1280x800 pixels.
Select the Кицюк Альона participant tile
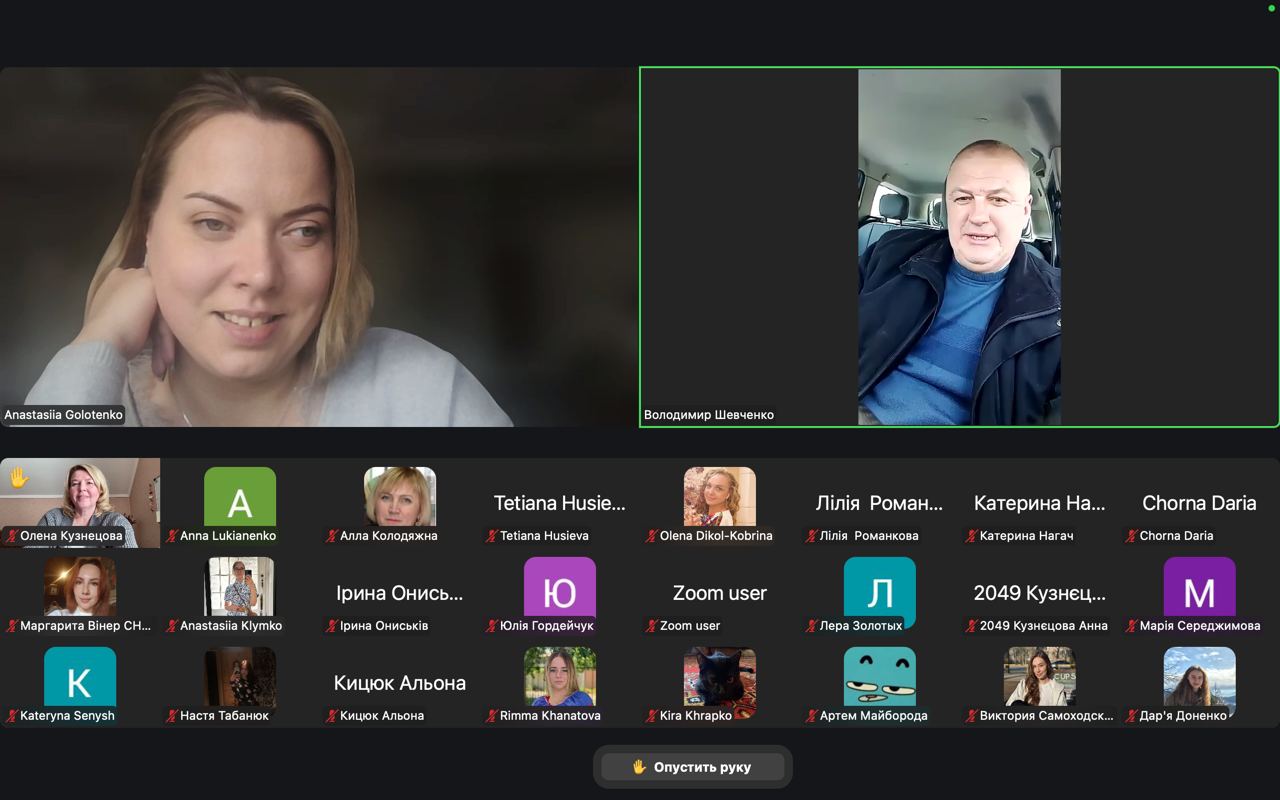tap(400, 683)
